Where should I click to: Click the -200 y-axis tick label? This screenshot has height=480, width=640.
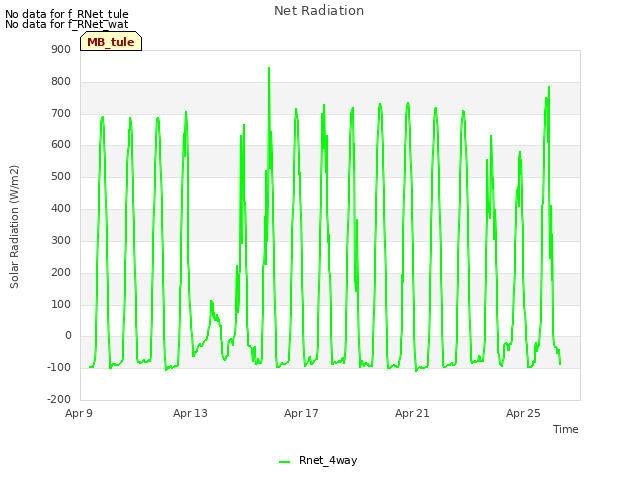point(59,399)
